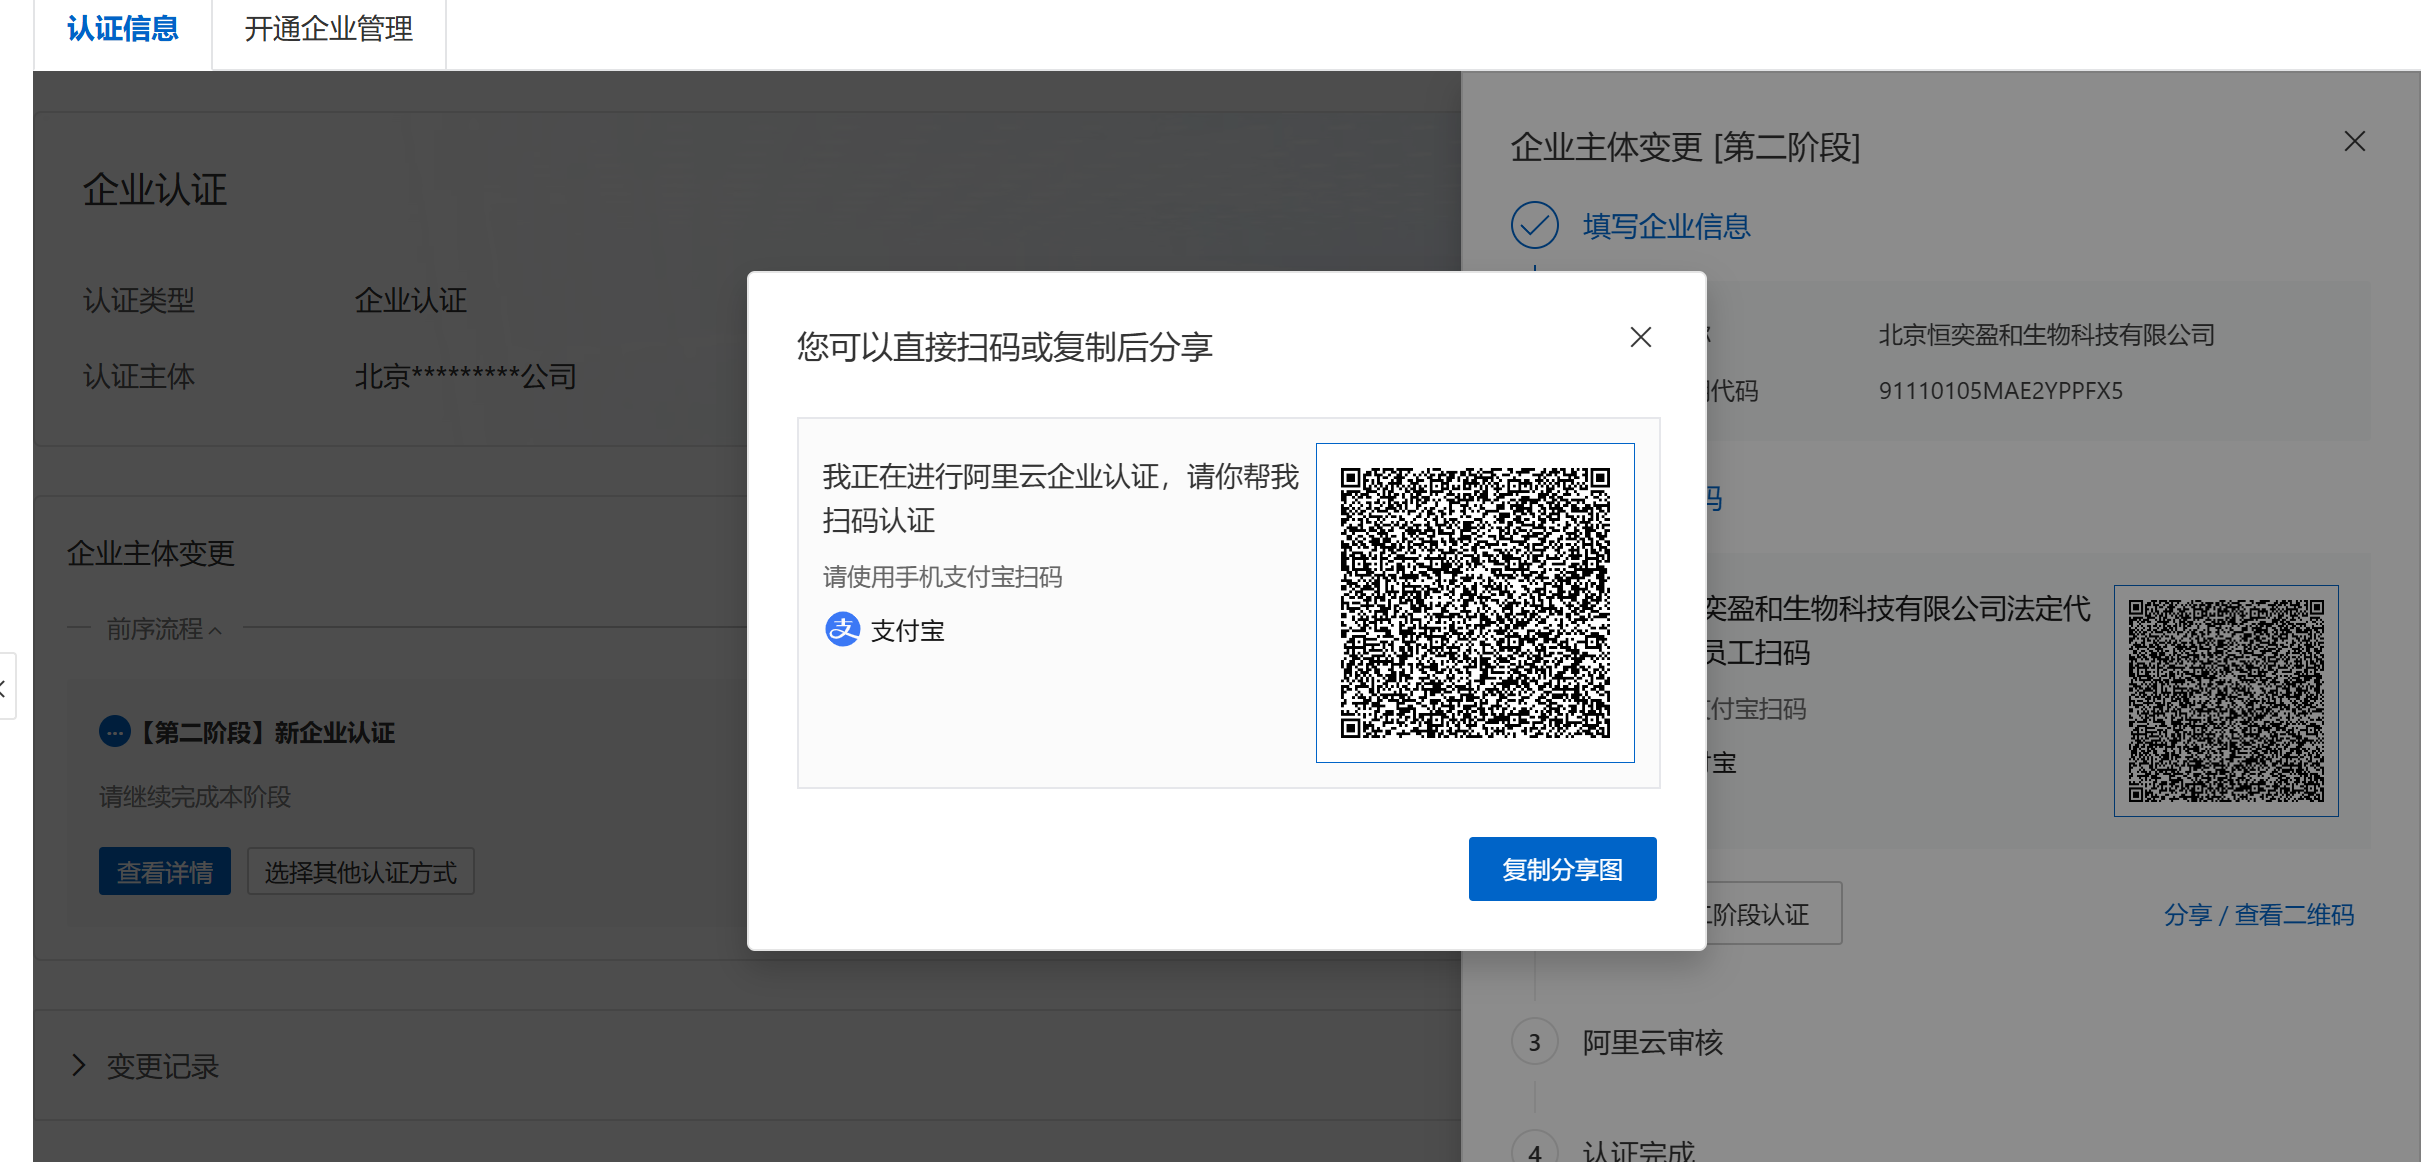The width and height of the screenshot is (2430, 1162).
Task: Click 选择其他认证方式 button
Action: point(360,872)
